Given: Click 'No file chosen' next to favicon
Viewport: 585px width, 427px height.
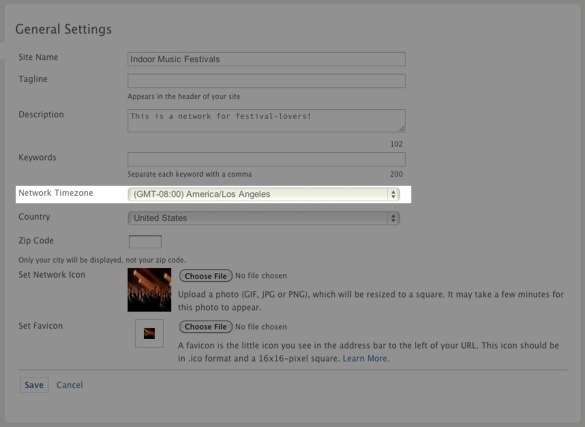Looking at the screenshot, I should coord(261,327).
